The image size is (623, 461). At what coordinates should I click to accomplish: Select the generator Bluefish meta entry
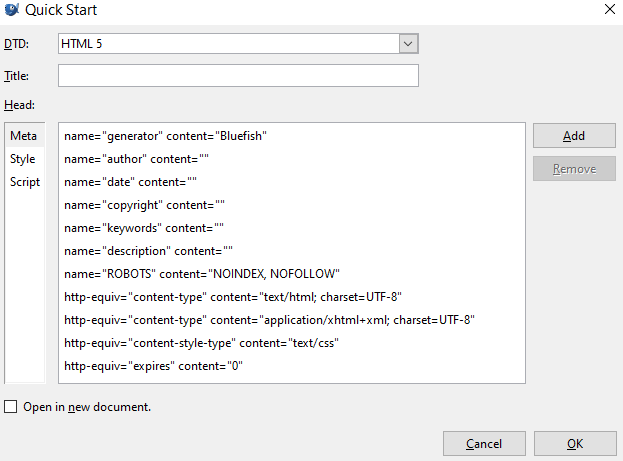[166, 136]
